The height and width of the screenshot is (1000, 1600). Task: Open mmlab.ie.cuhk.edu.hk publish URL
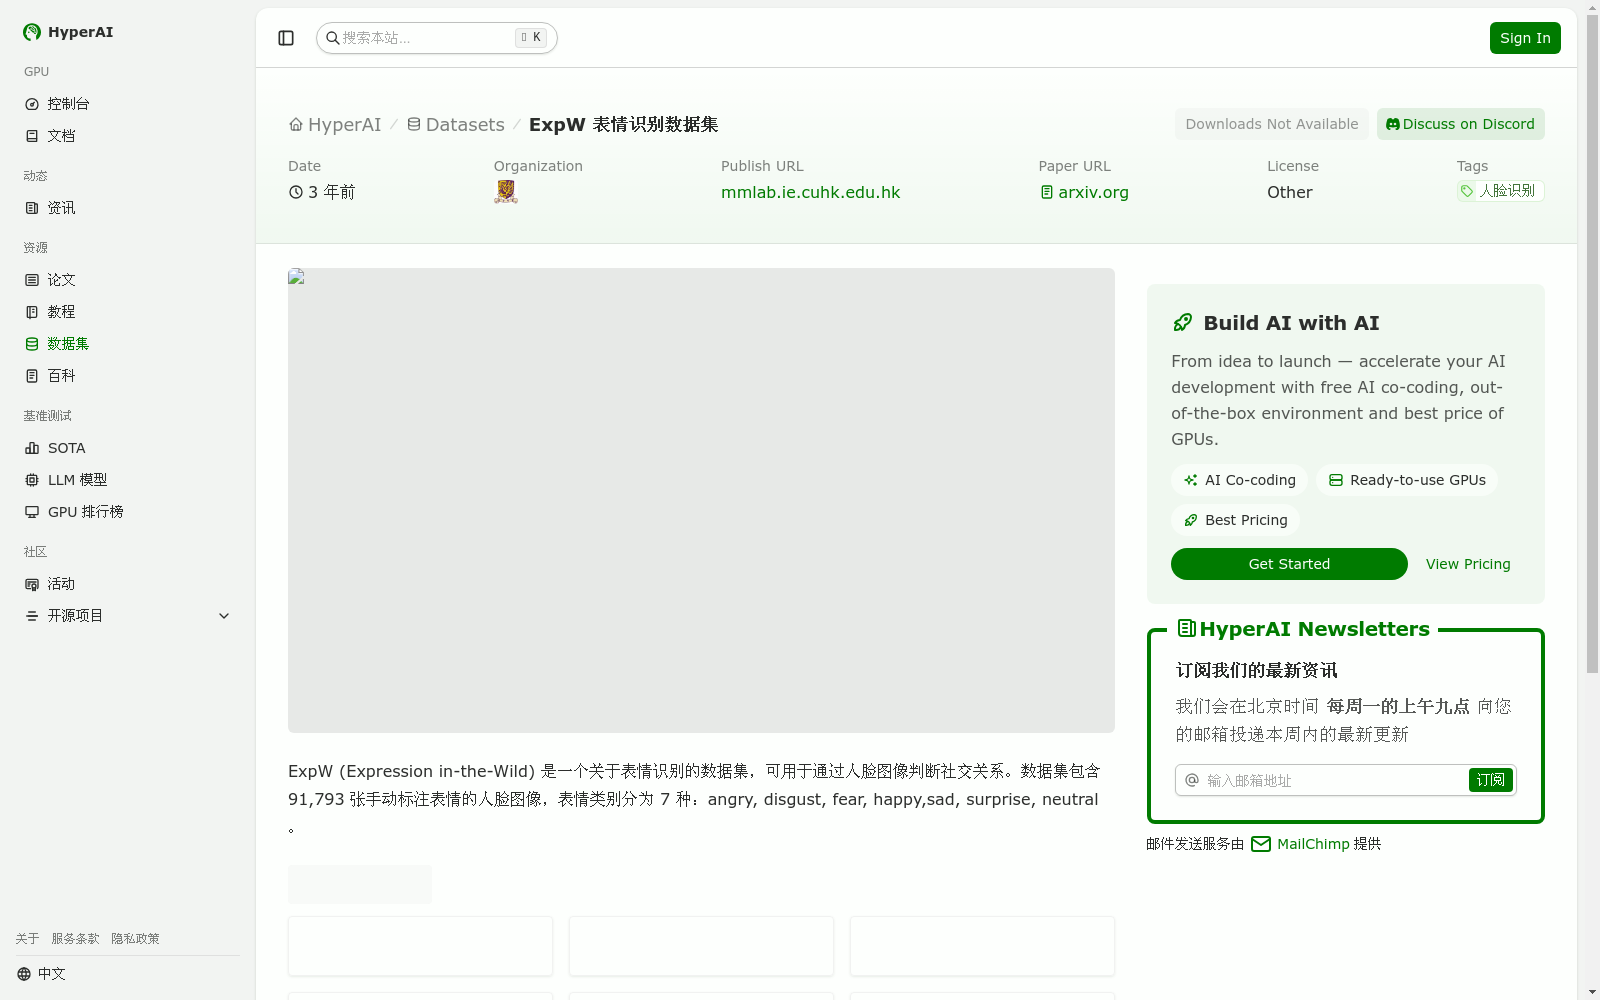(x=811, y=192)
